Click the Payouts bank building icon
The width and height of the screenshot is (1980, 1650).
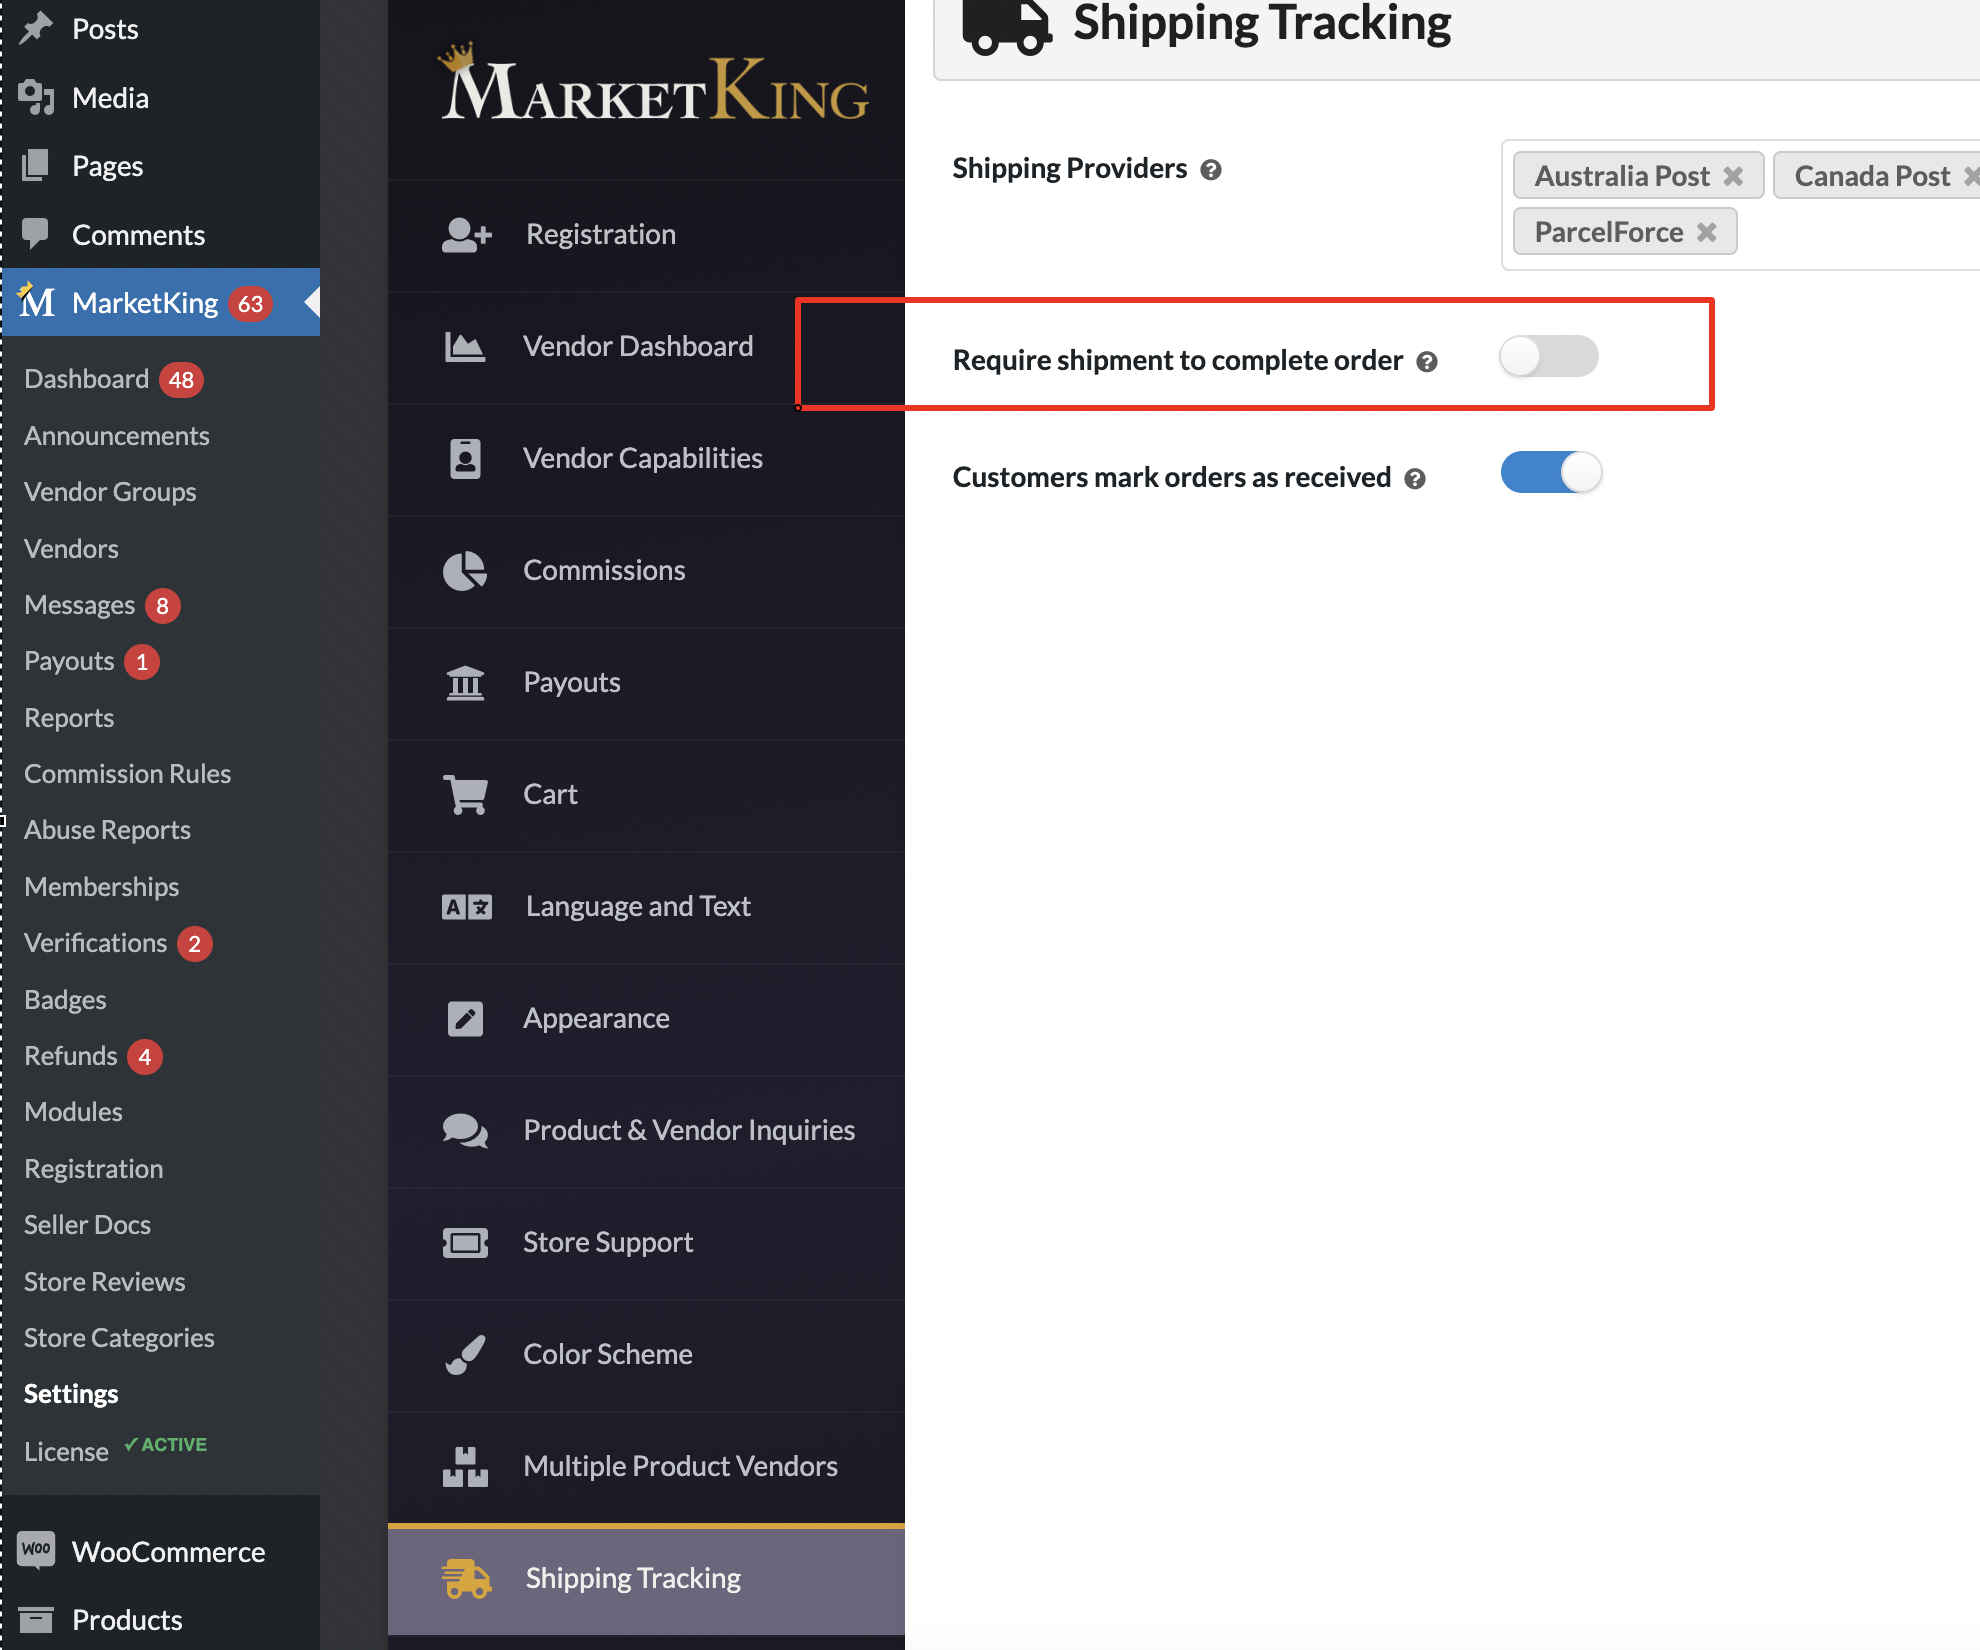[x=465, y=683]
